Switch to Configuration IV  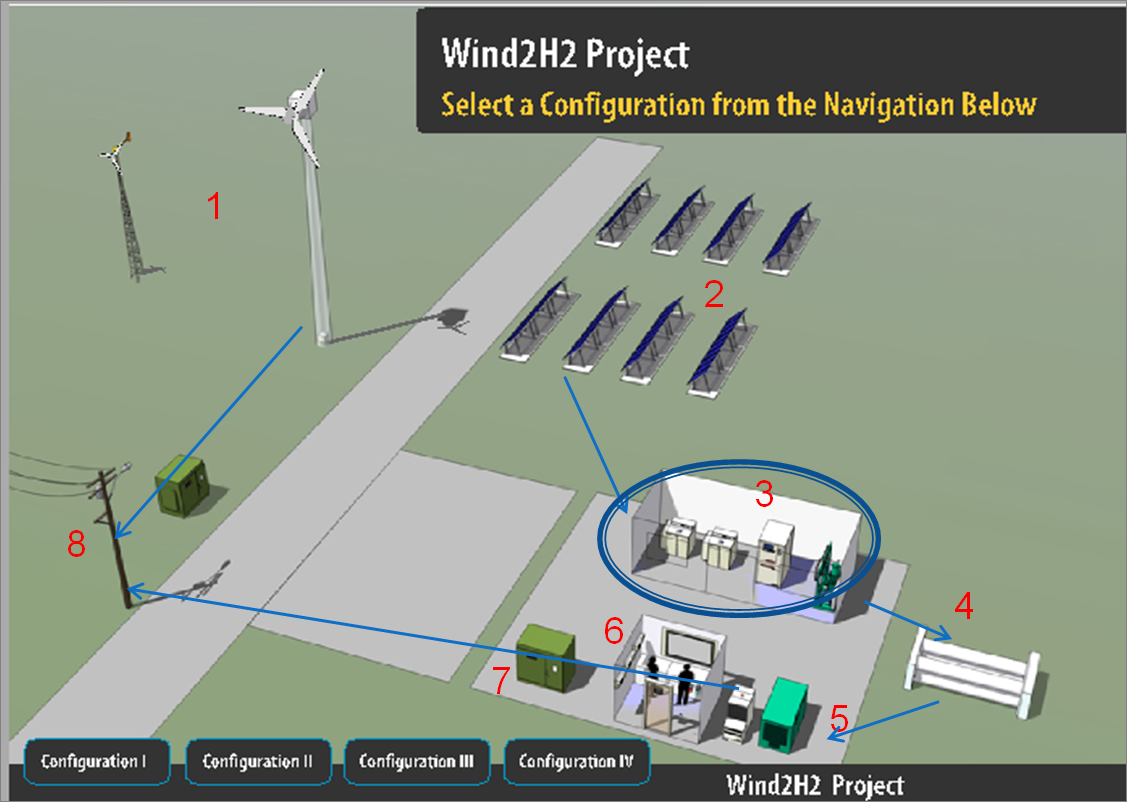[576, 761]
